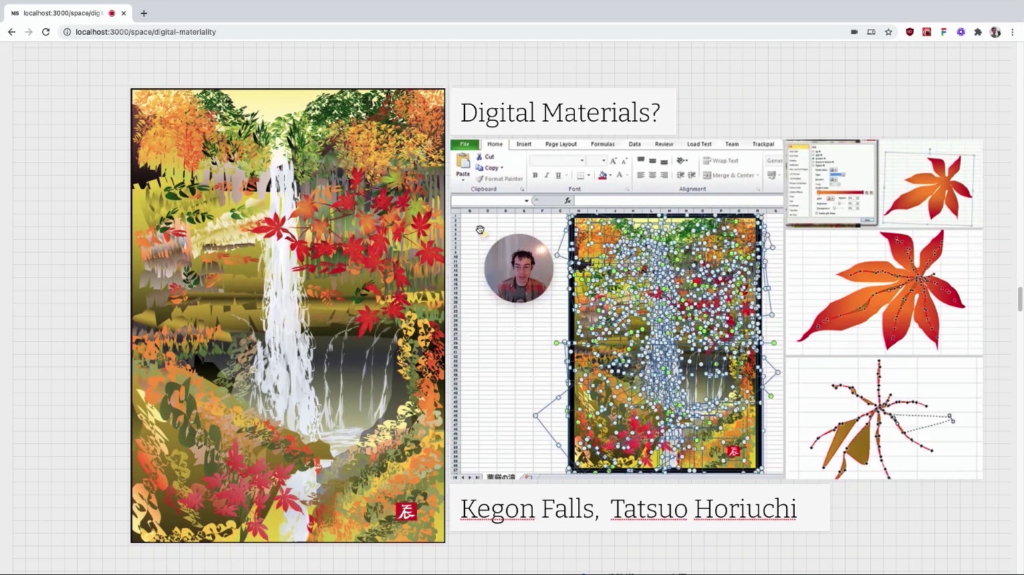Click the Font Color letter A icon
The height and width of the screenshot is (575, 1024).
(619, 175)
